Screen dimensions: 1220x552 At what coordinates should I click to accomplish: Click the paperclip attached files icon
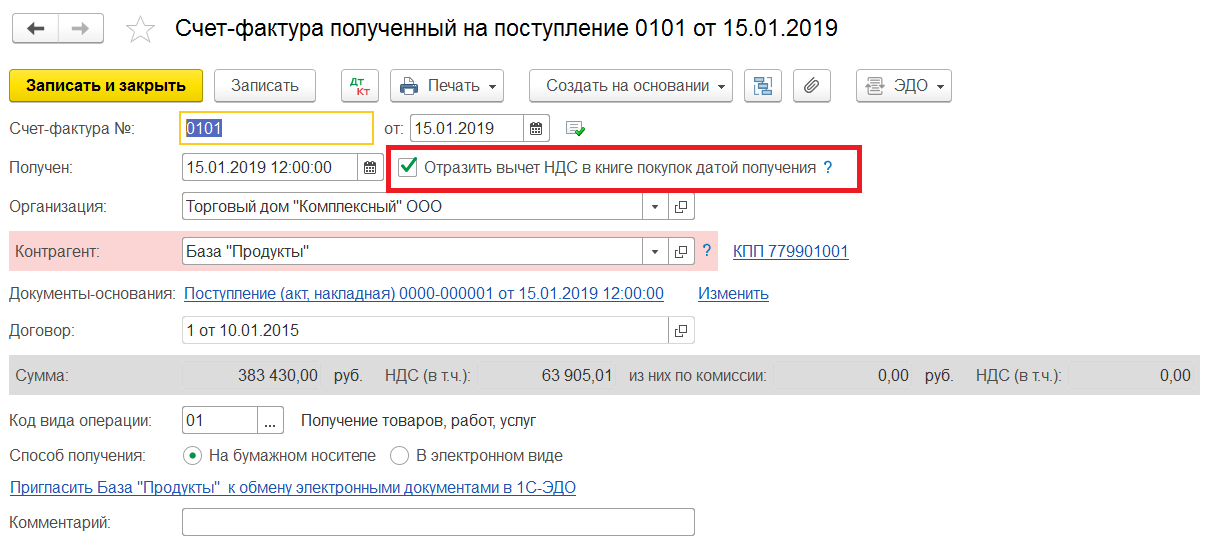point(811,86)
